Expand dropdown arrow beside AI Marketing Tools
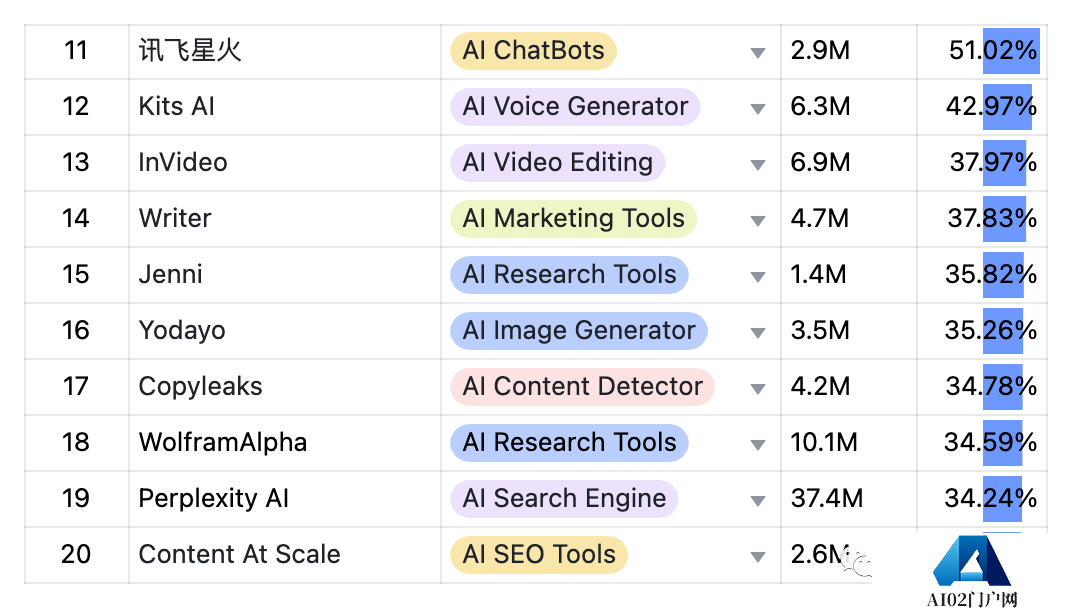This screenshot has height=608, width=1072. (757, 221)
